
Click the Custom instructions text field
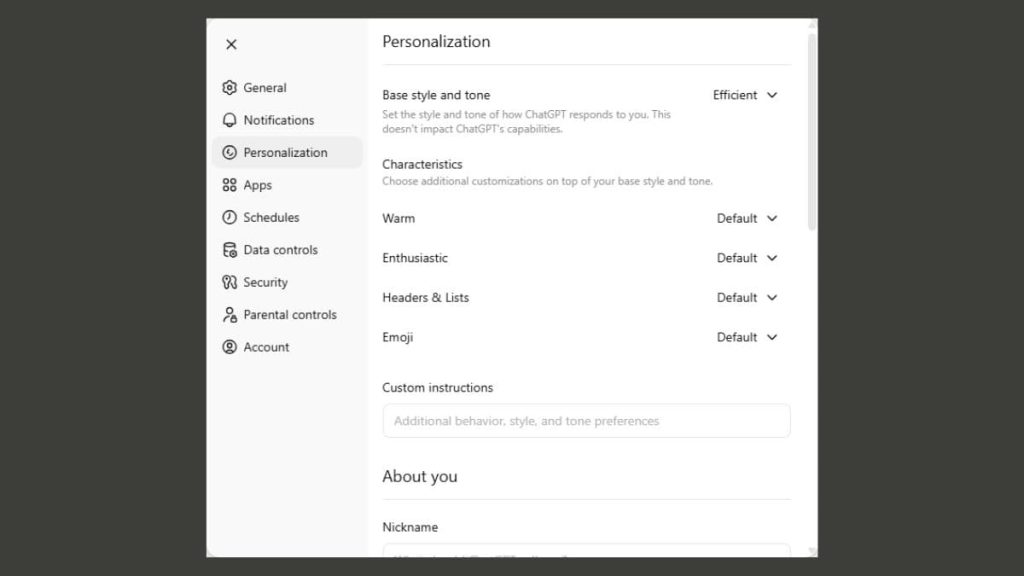(x=586, y=421)
